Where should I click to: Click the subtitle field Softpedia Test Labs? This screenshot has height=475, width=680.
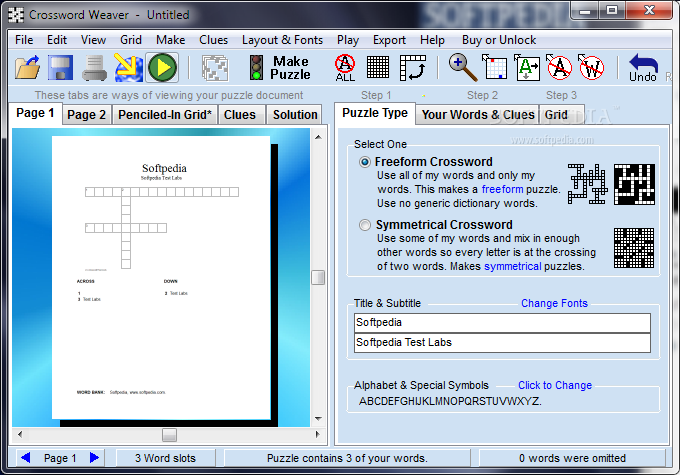pyautogui.click(x=502, y=343)
